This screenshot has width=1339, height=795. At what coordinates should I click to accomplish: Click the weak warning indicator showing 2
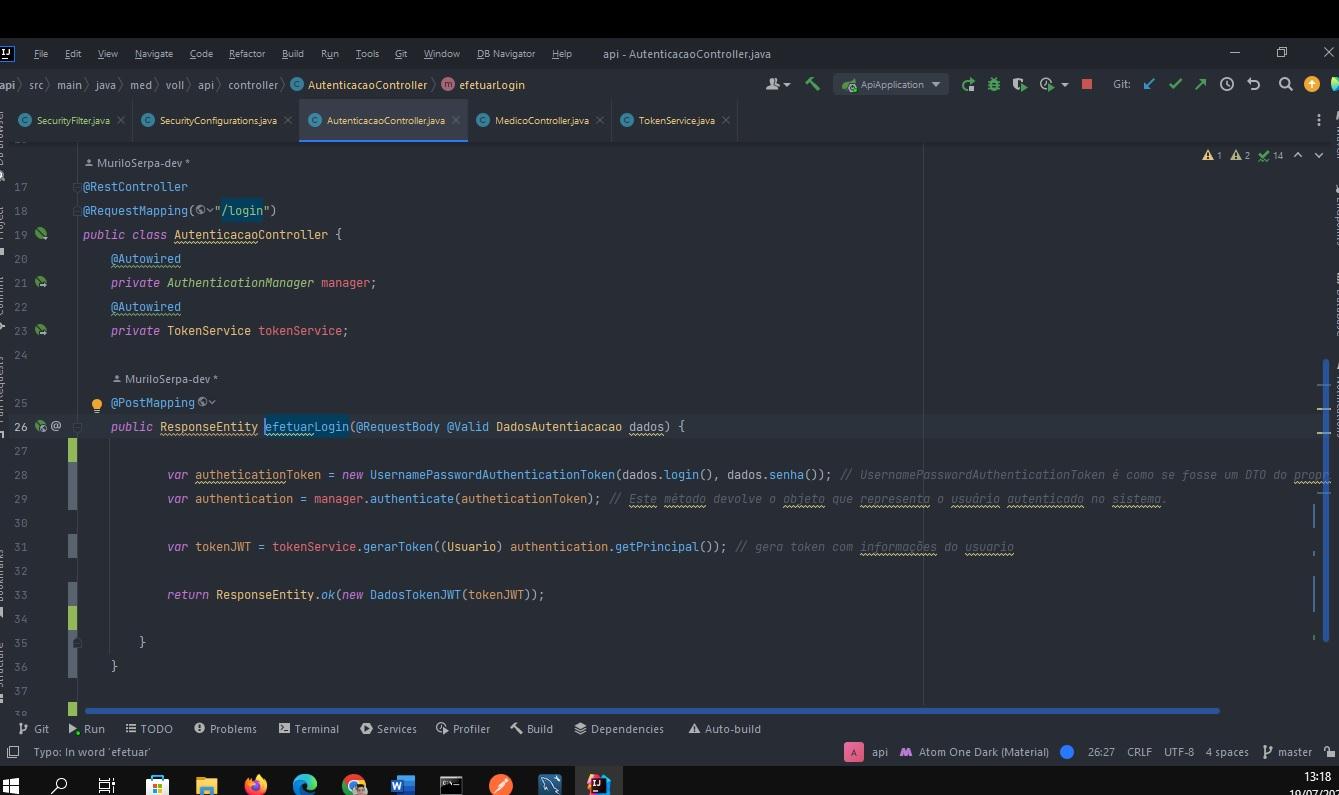(x=1240, y=156)
